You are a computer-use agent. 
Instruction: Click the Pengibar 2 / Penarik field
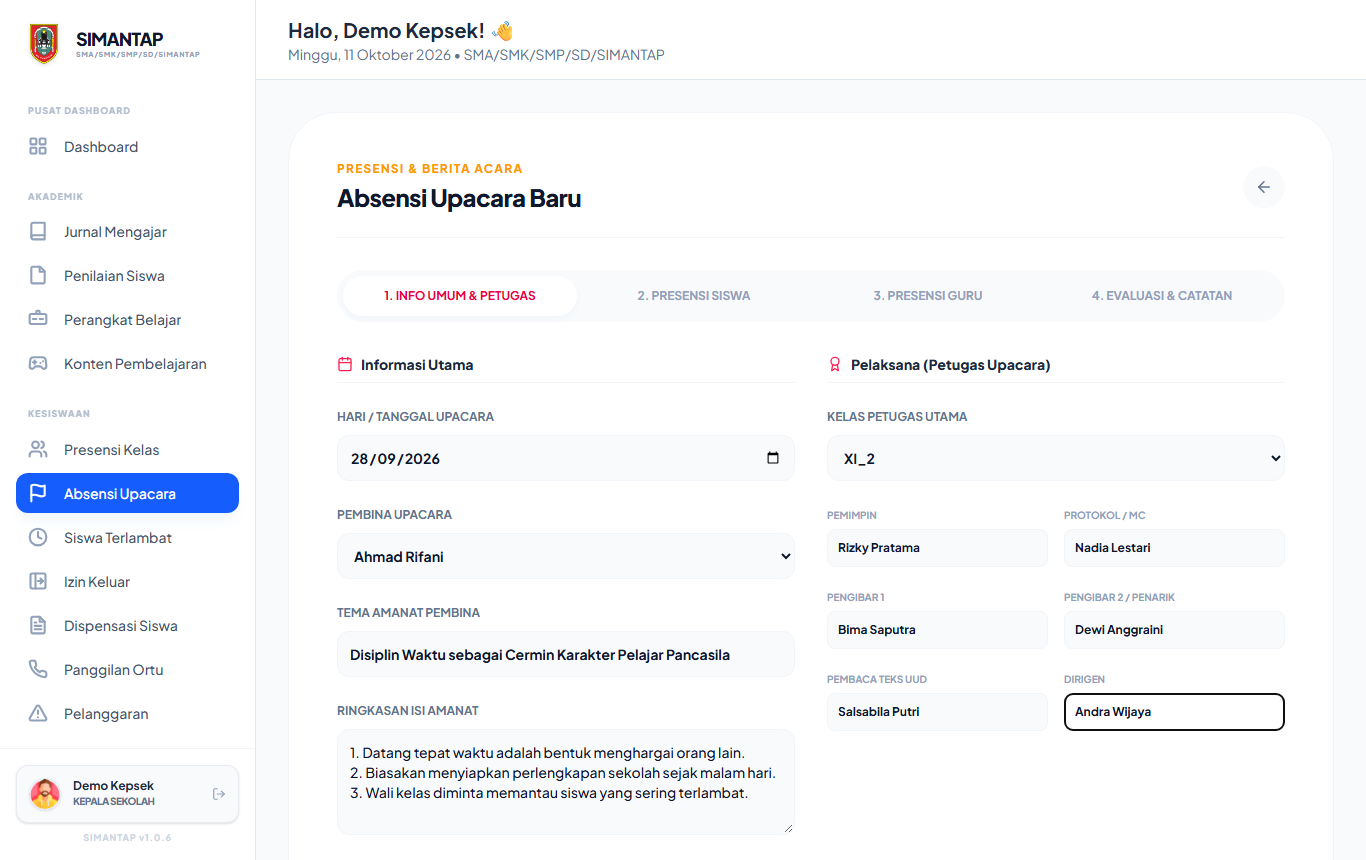pos(1174,630)
